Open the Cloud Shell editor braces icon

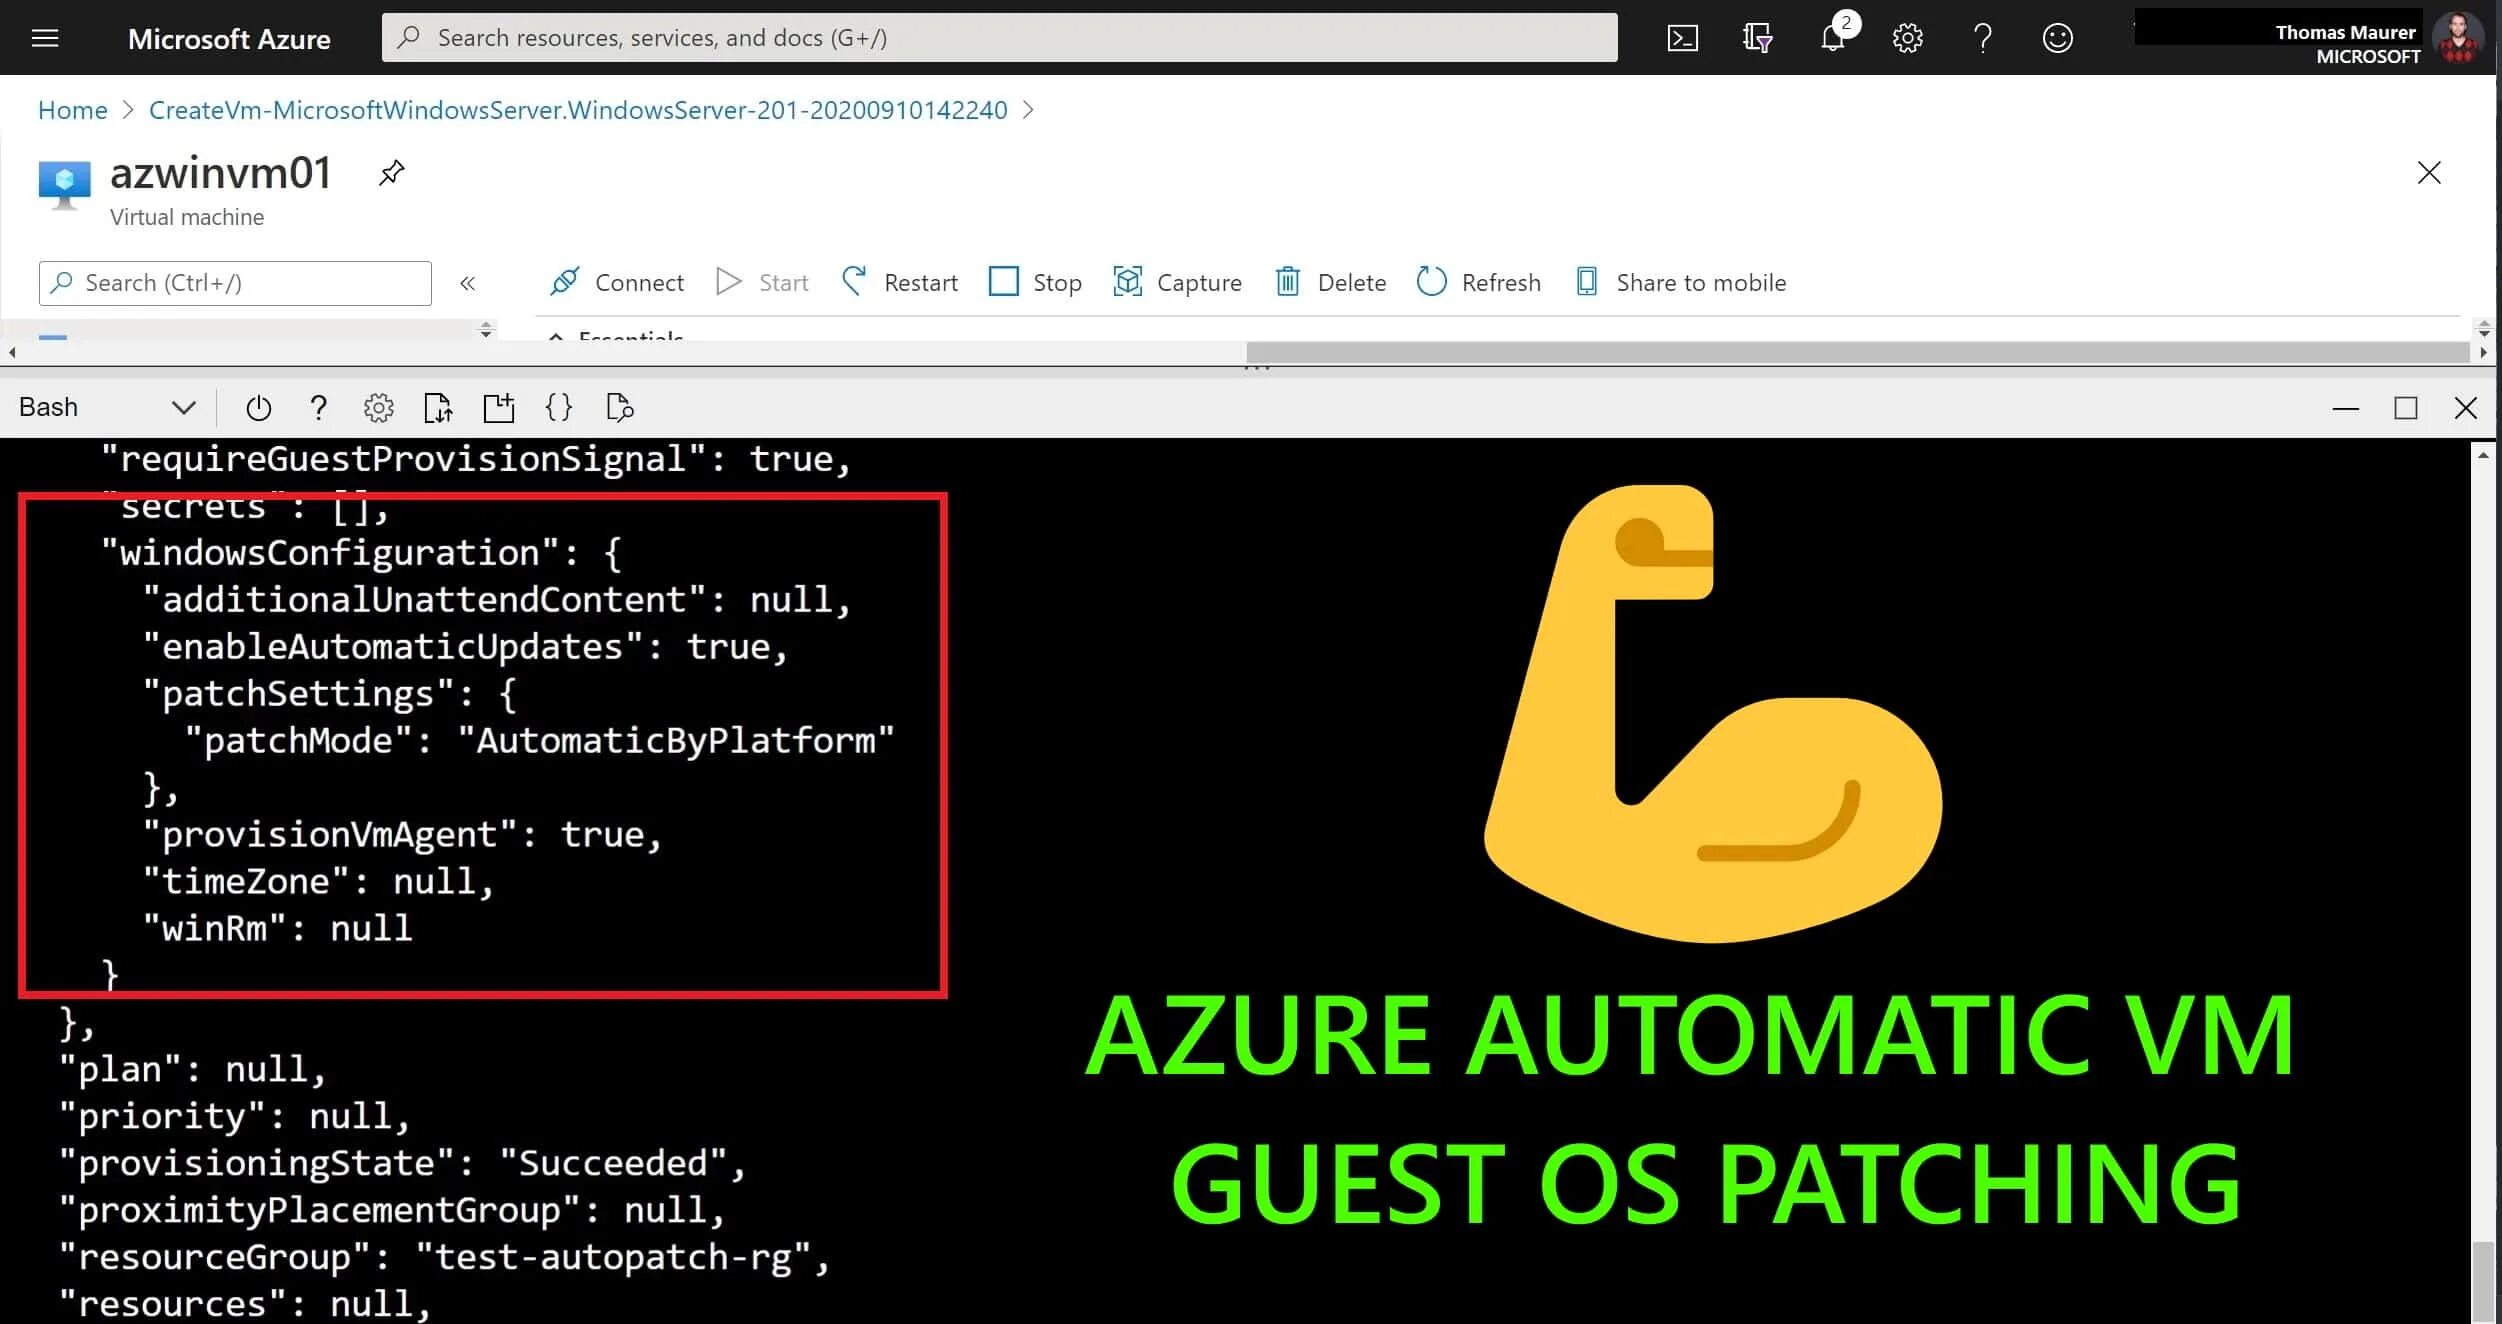[x=558, y=408]
